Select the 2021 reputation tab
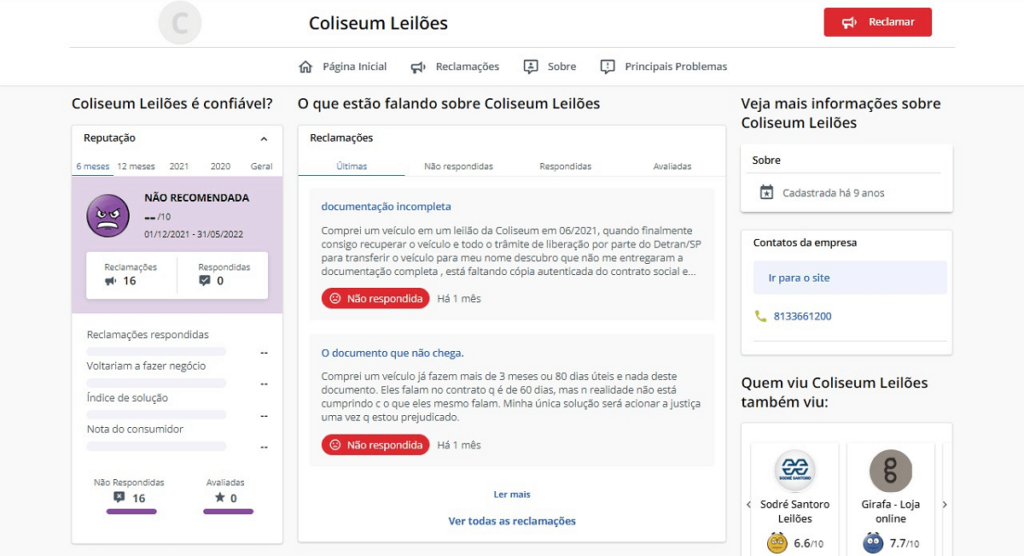 pyautogui.click(x=179, y=167)
